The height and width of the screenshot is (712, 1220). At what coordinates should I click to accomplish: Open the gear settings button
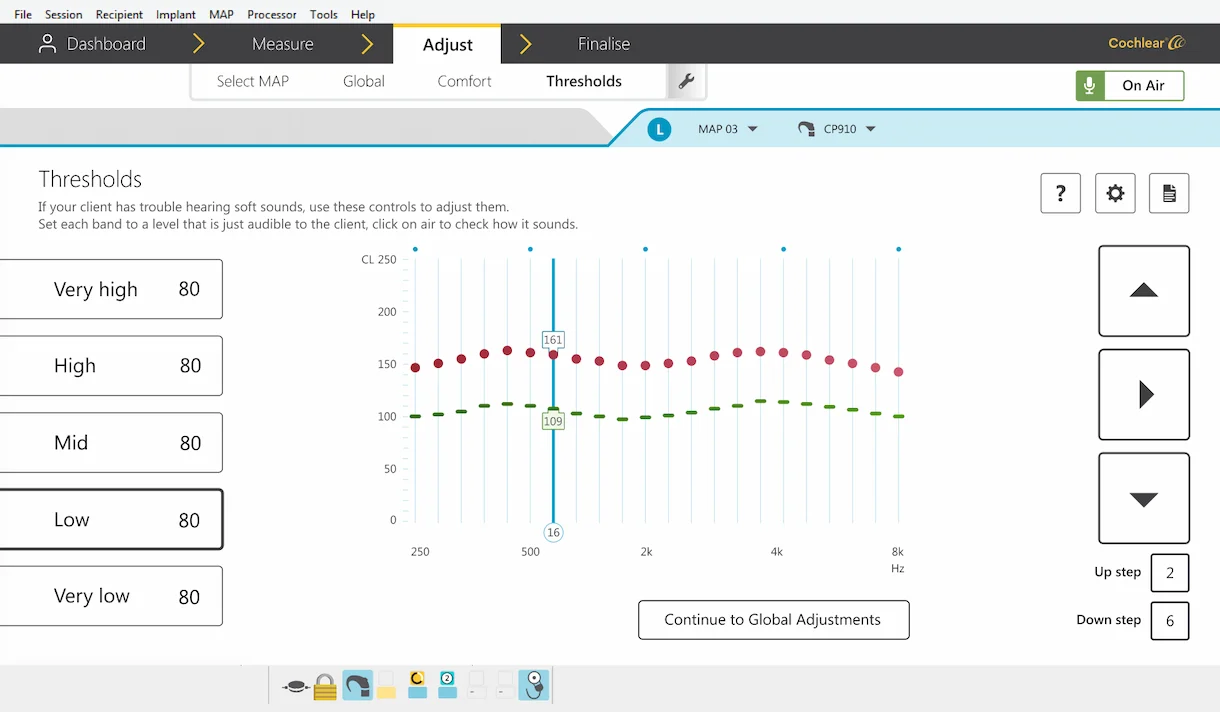coord(1115,193)
